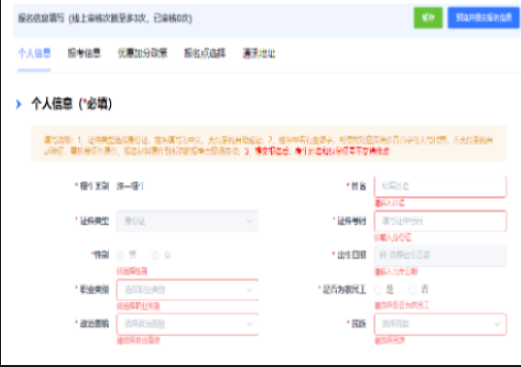Go to the 报名点选择 tab
Screen dimensions: 521x367
205,53
